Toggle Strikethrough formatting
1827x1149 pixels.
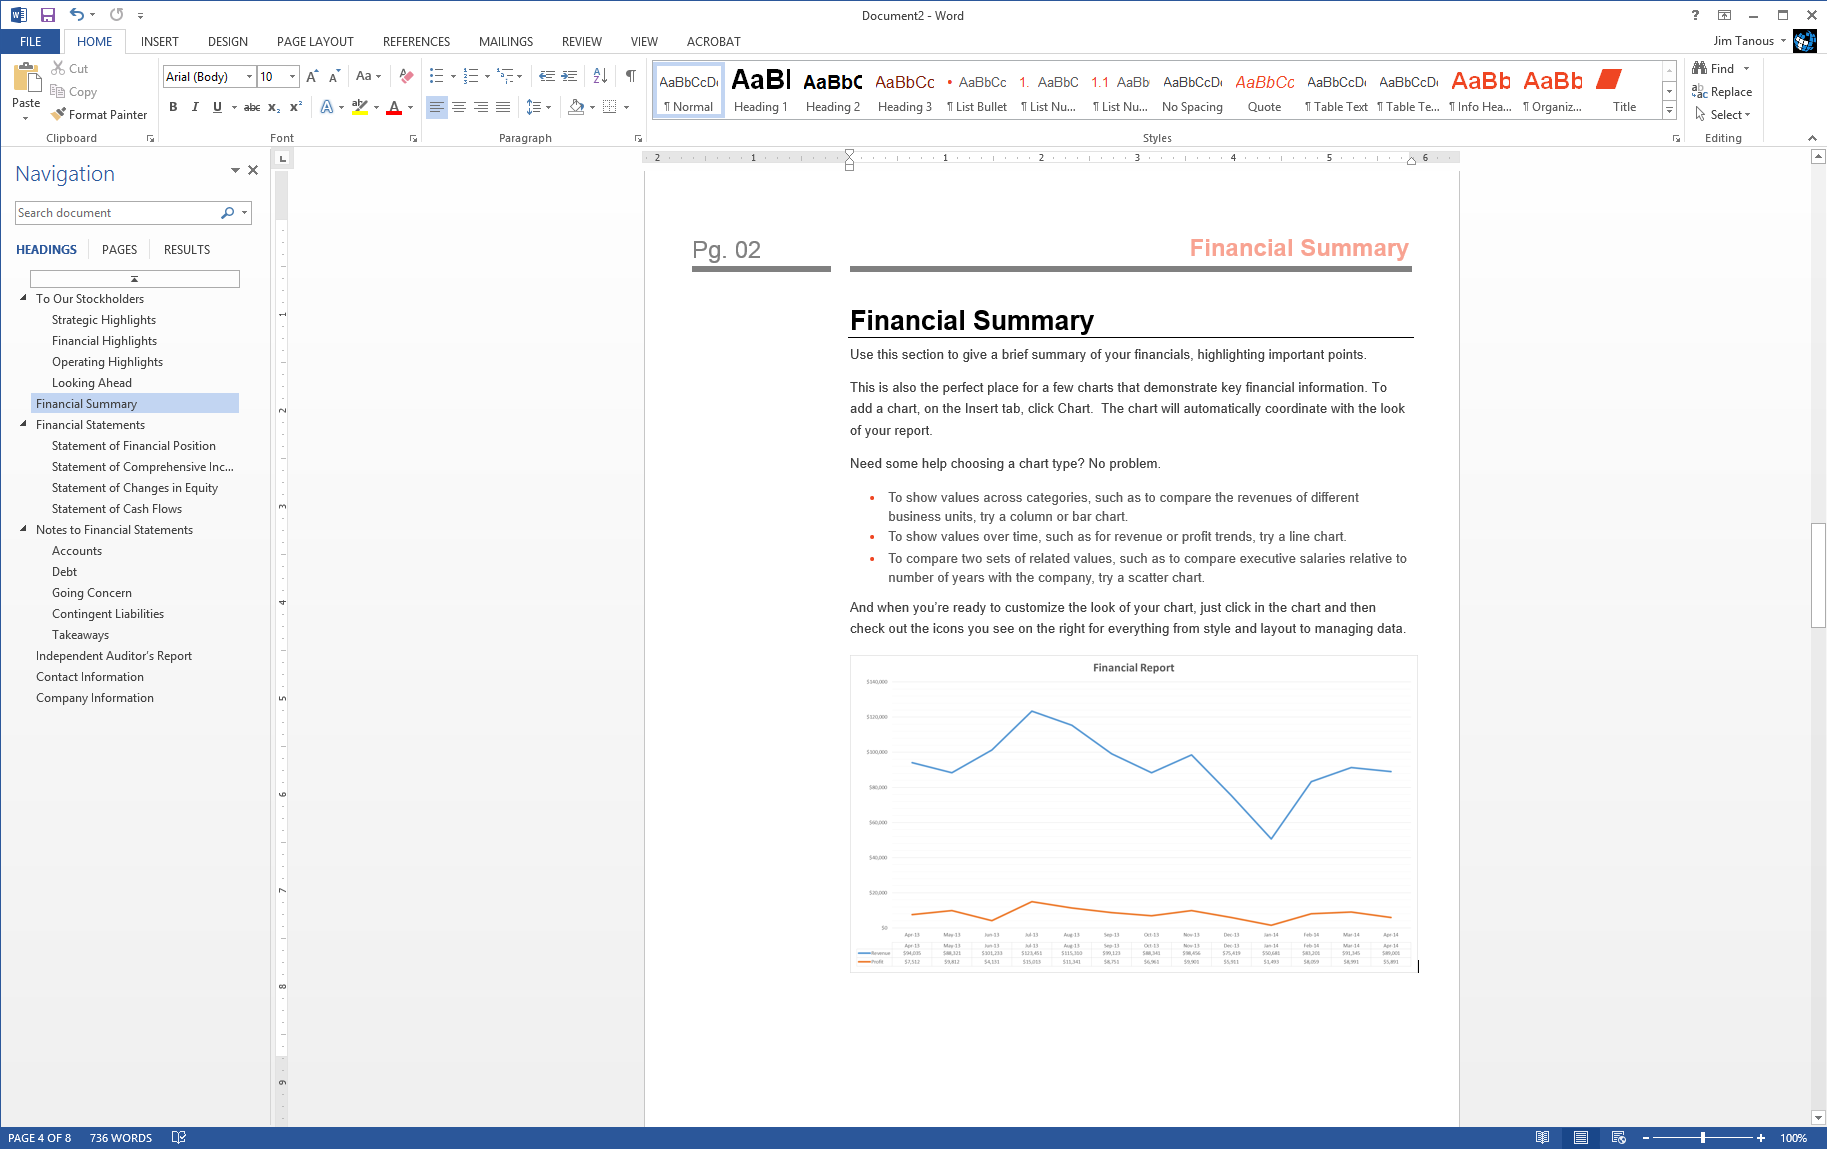tap(252, 107)
